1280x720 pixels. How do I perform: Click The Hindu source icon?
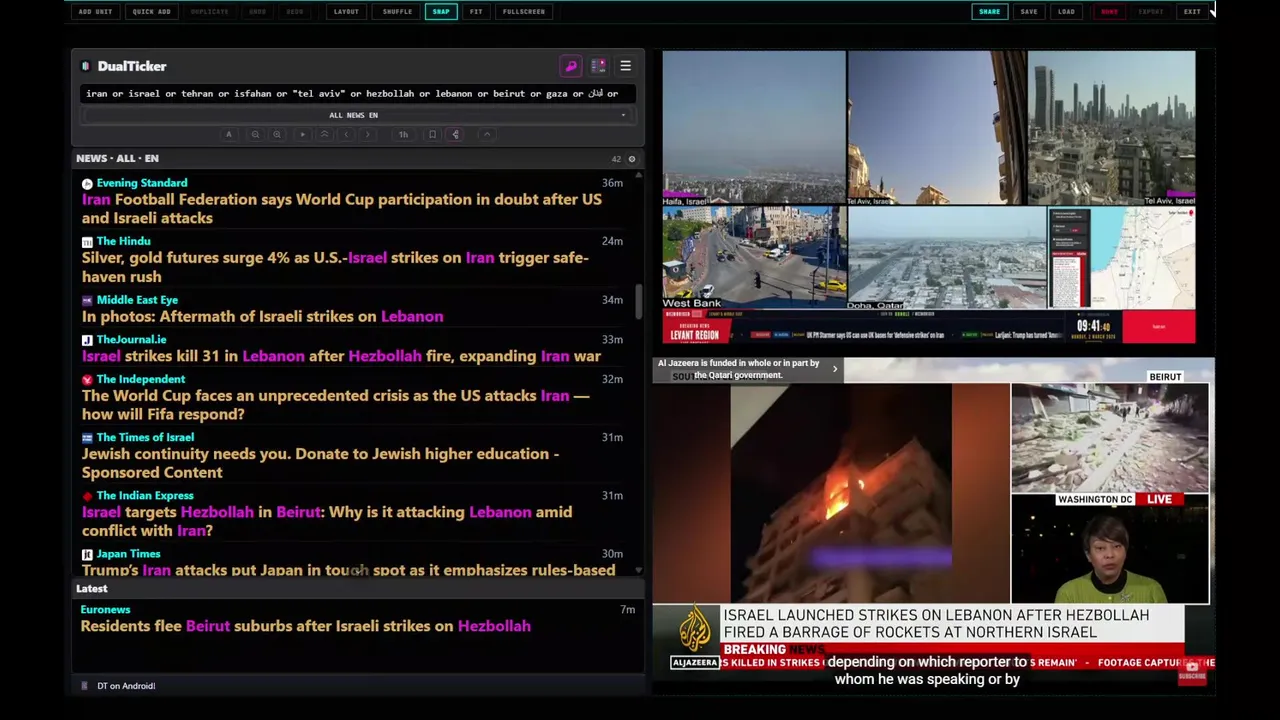coord(87,242)
